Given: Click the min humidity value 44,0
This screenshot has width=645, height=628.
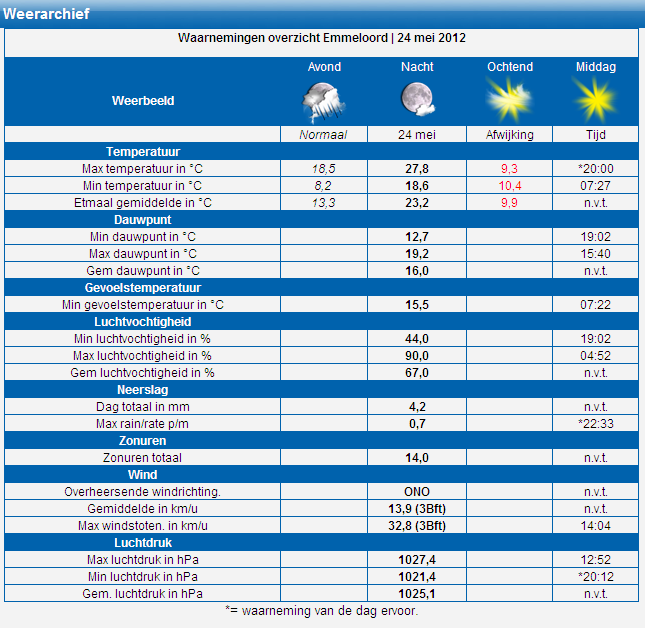Looking at the screenshot, I should click(417, 339).
